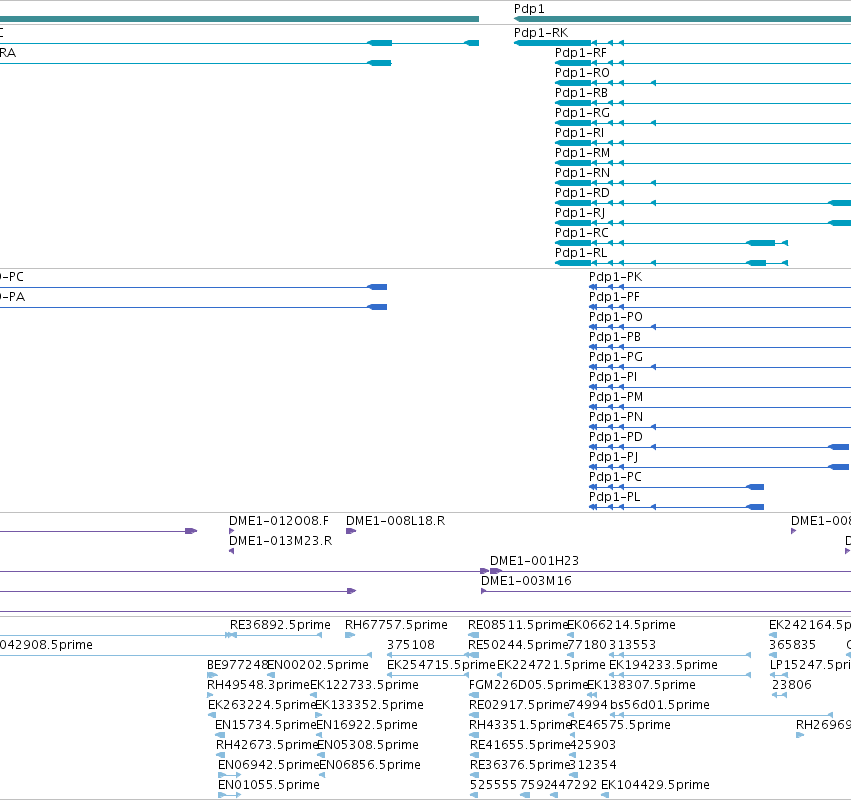Select the Pdp1 gene label
The width and height of the screenshot is (851, 800).
point(529,9)
